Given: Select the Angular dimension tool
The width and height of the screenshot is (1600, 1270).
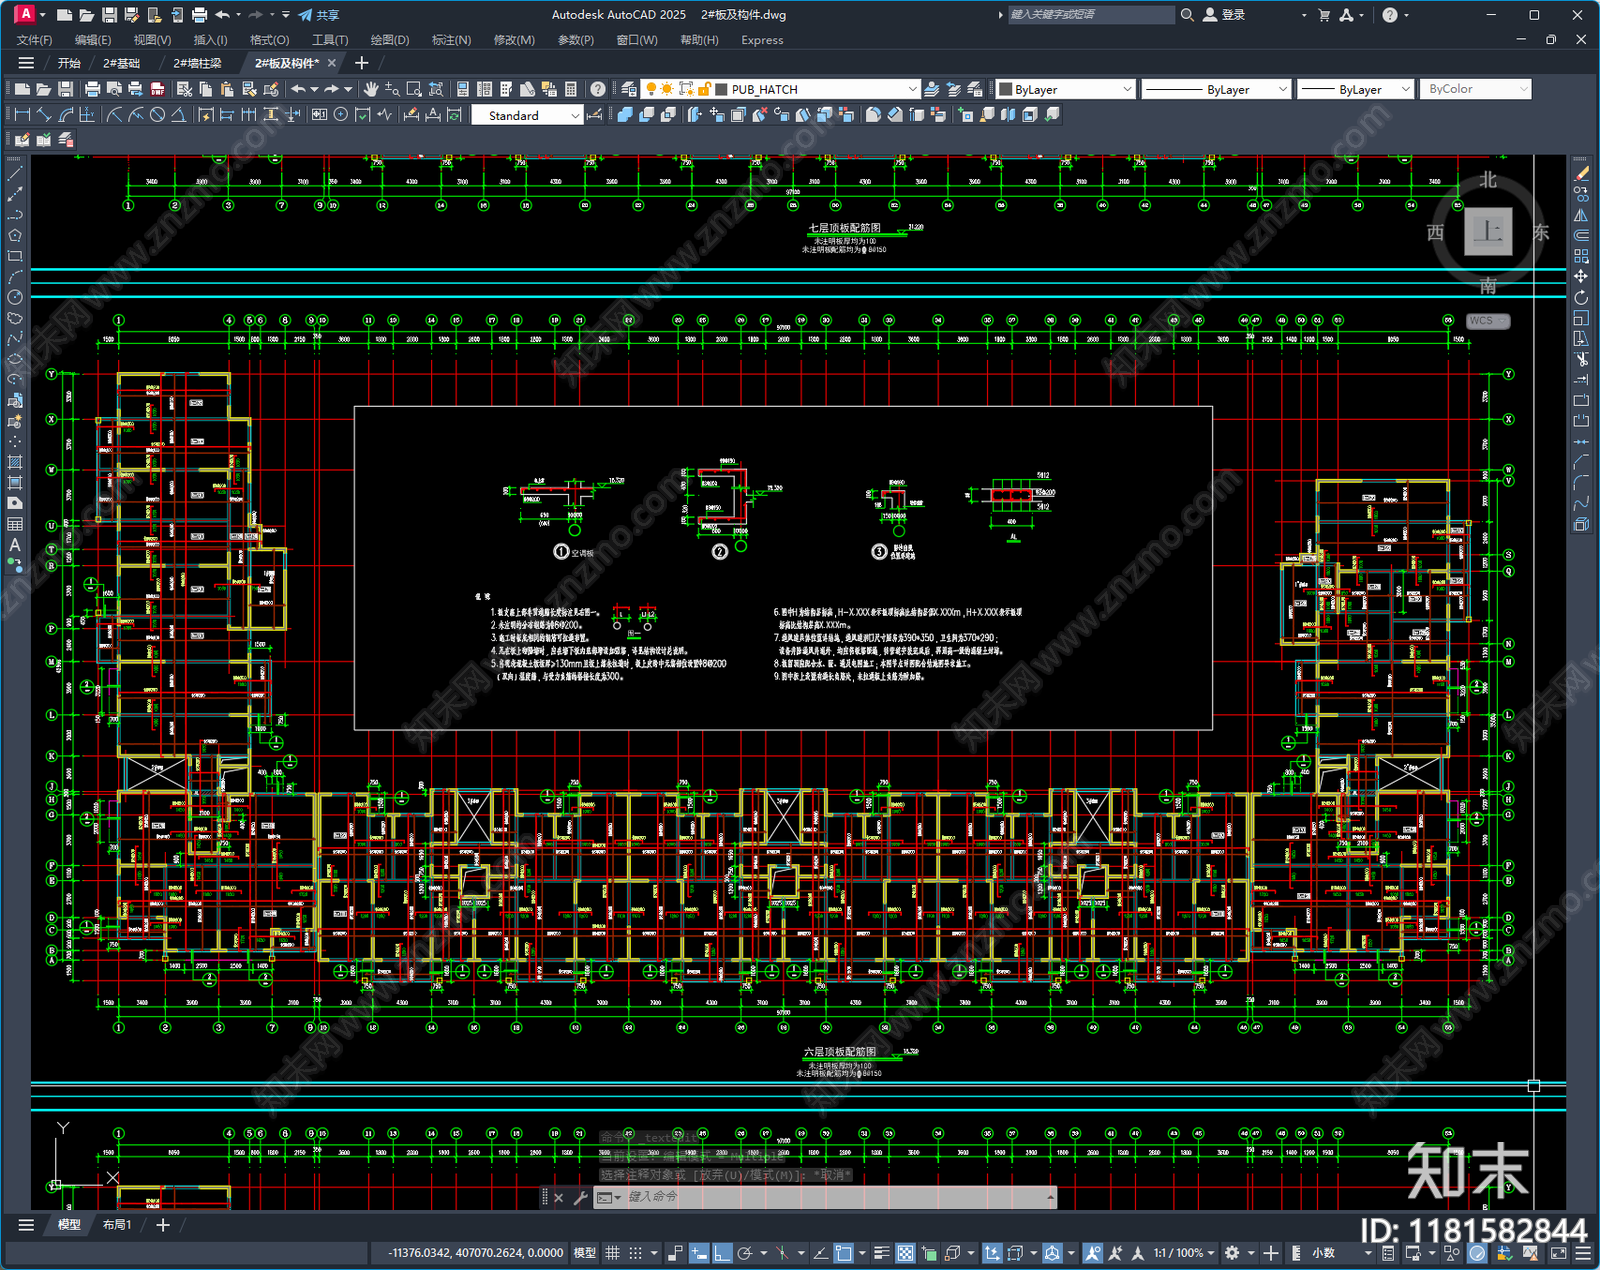Looking at the screenshot, I should (178, 115).
